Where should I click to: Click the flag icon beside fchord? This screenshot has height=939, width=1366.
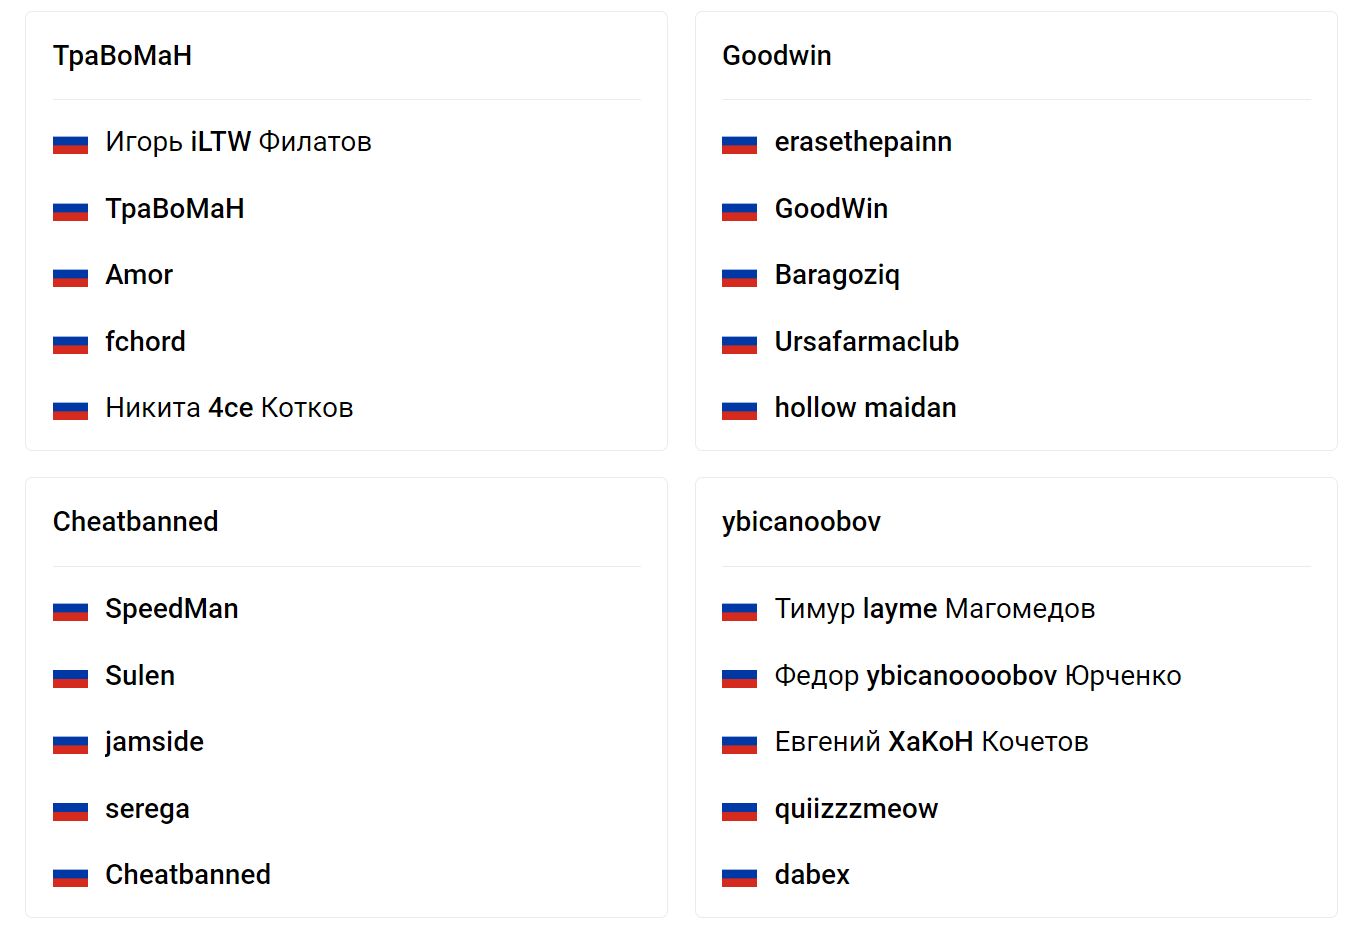coord(70,344)
